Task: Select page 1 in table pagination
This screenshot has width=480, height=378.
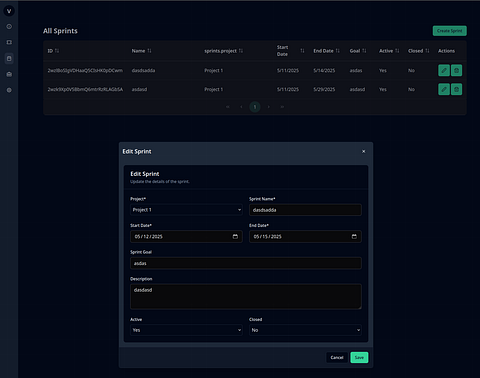Action: (255, 107)
